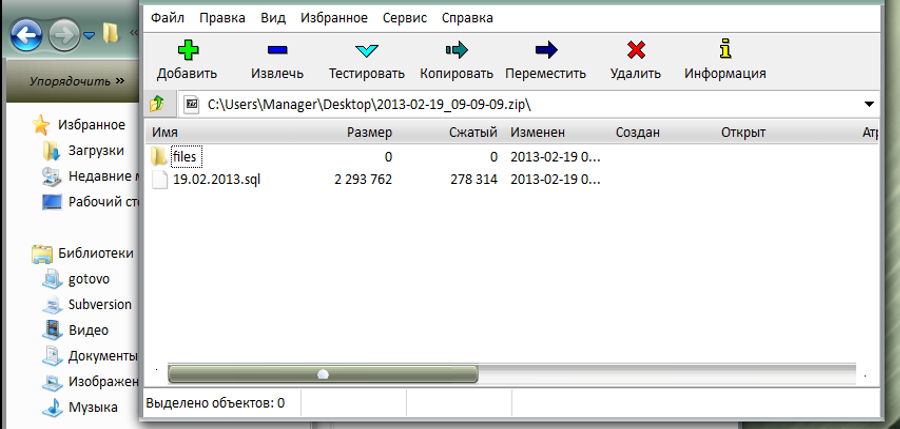The image size is (900, 429).
Task: Click Explorer back arrow button
Action: click(x=26, y=36)
